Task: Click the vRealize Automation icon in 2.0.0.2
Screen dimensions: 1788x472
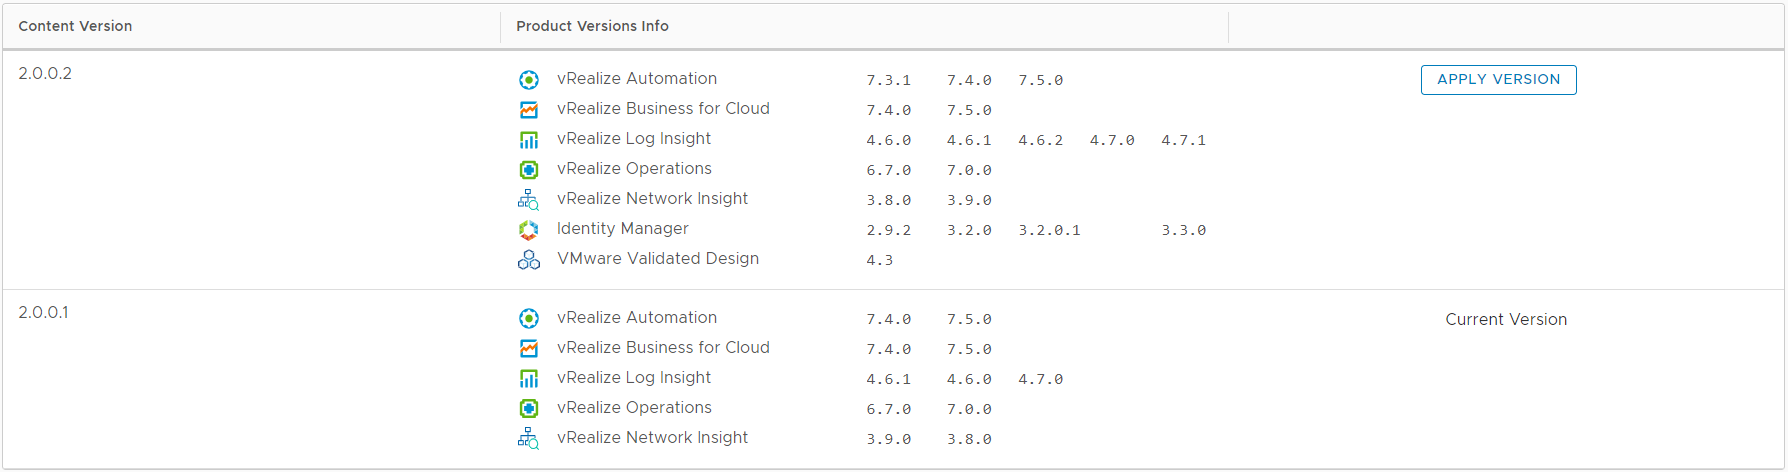Action: [x=529, y=80]
